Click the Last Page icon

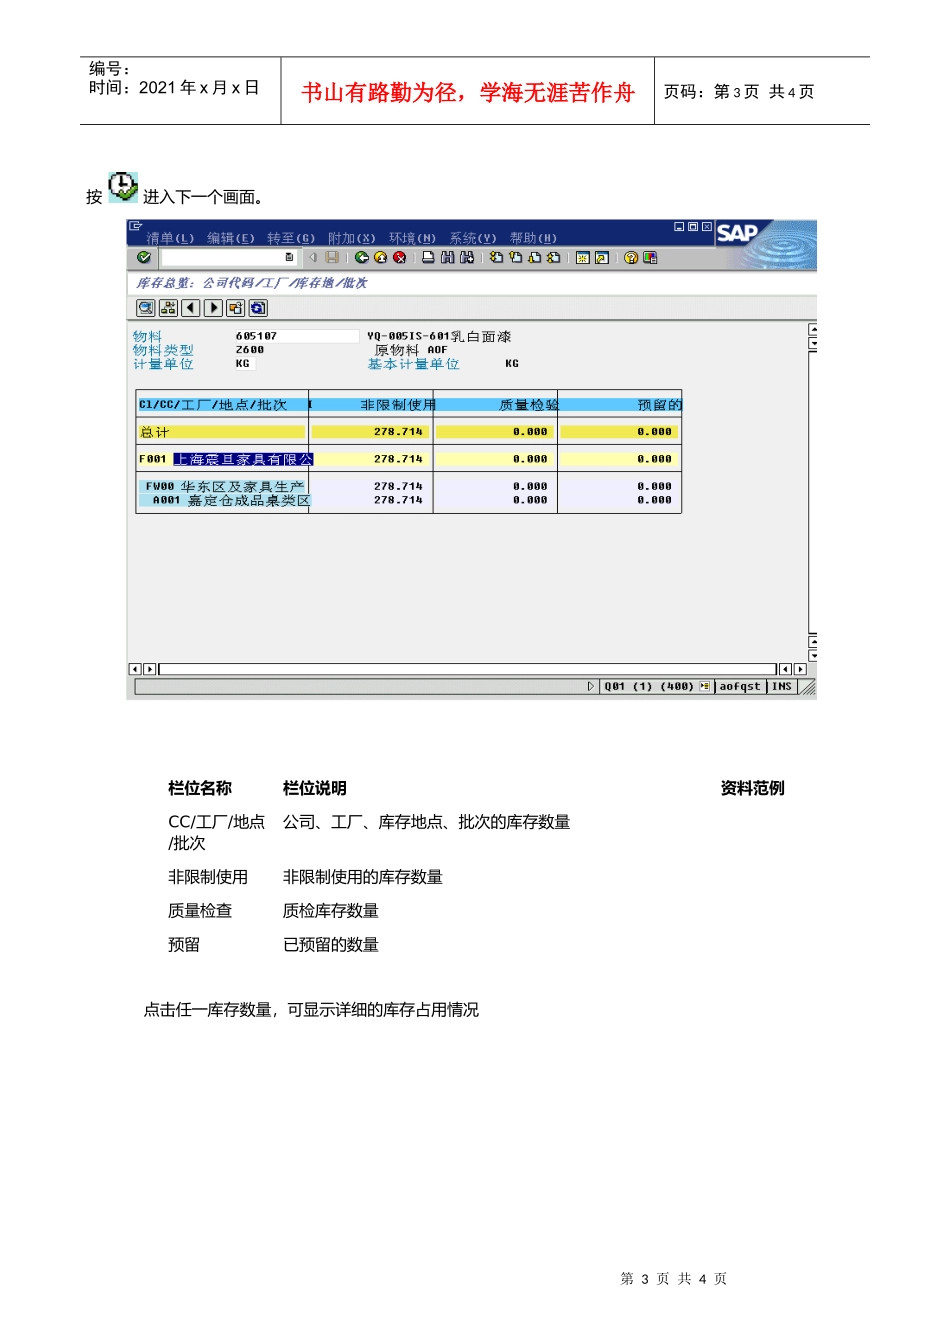click(x=554, y=258)
